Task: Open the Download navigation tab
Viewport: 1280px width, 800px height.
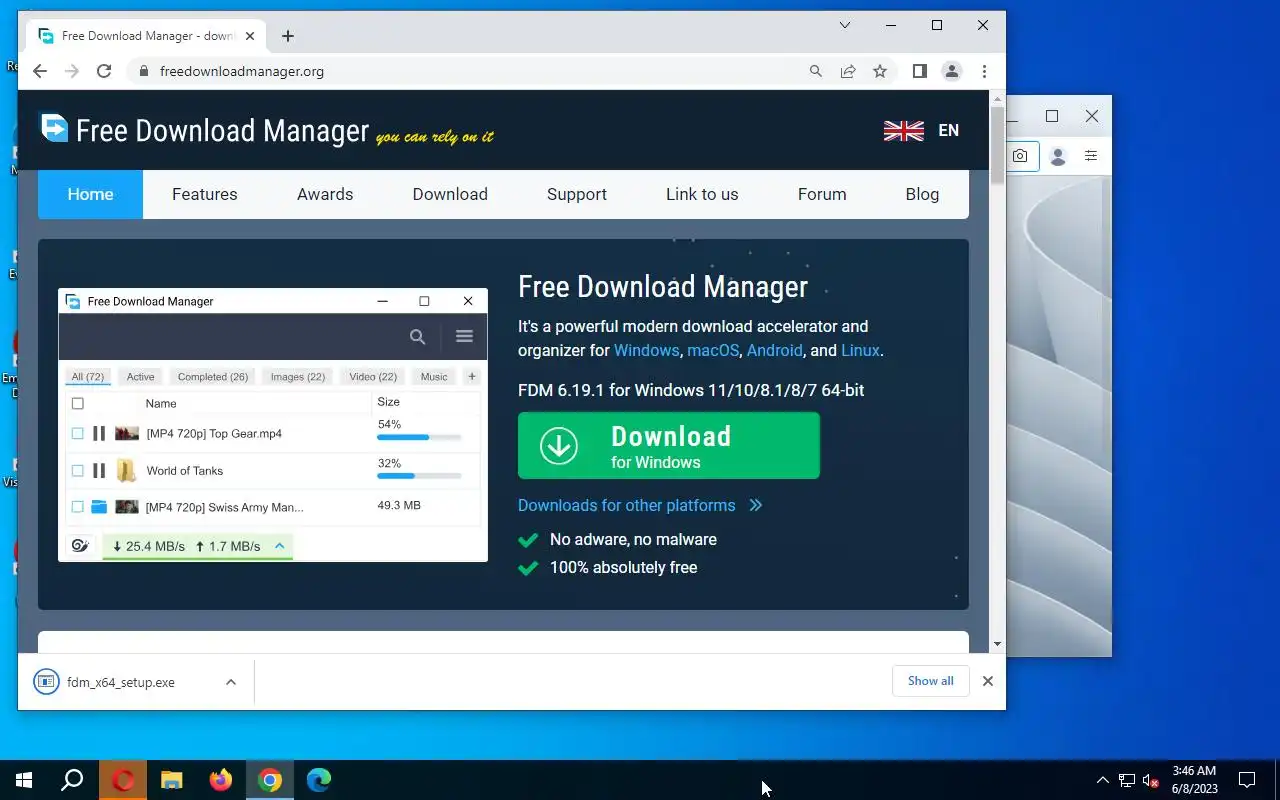Action: point(450,194)
